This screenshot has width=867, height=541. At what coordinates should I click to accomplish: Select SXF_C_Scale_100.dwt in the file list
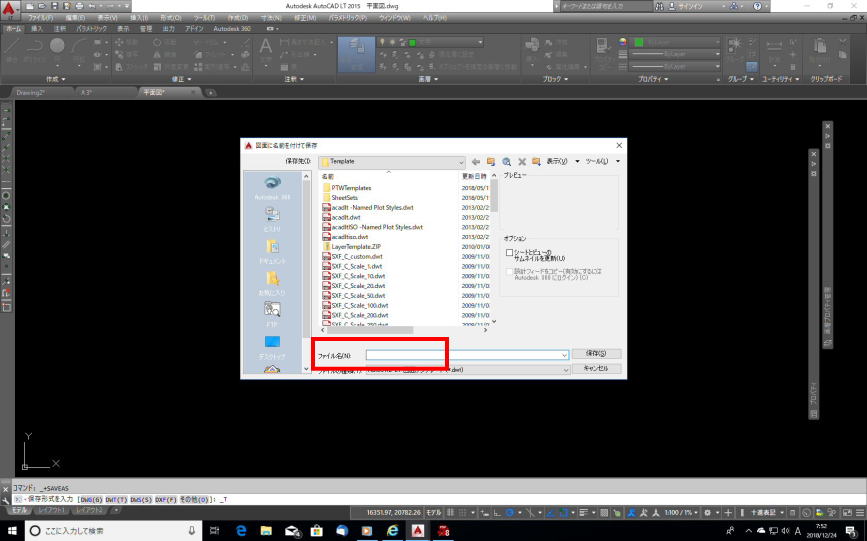point(360,305)
